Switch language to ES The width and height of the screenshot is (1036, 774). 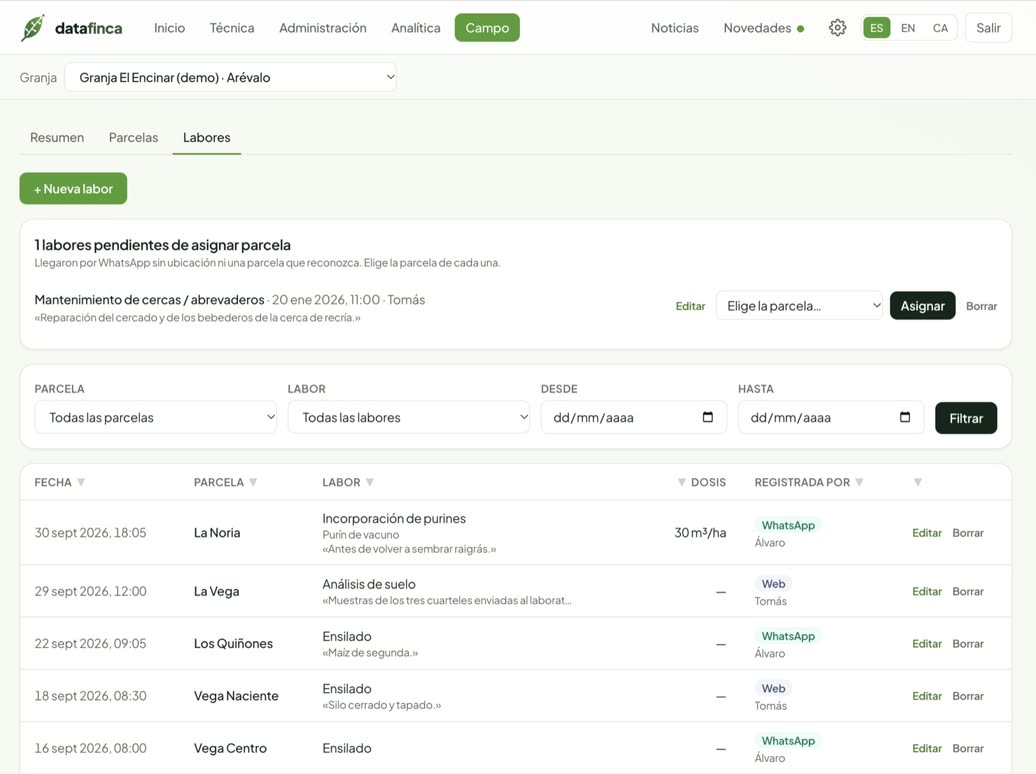876,28
